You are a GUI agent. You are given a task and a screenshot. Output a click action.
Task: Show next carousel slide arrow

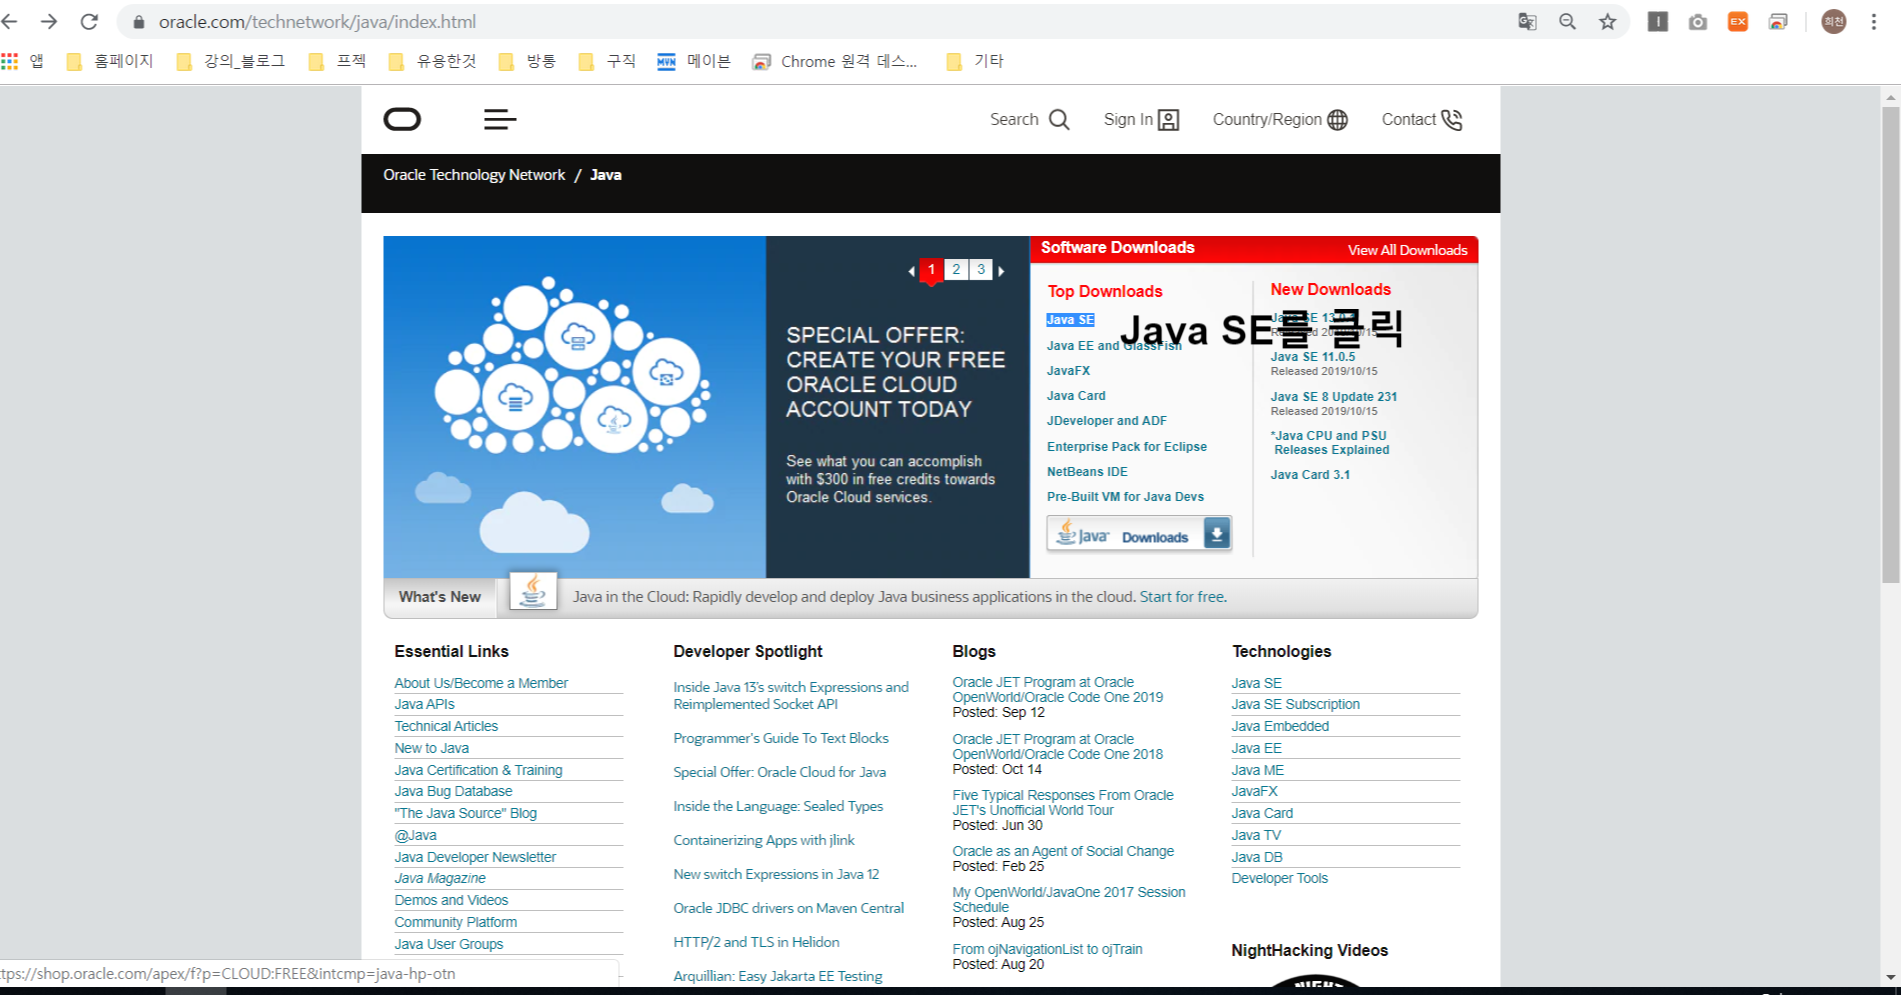pos(1001,271)
